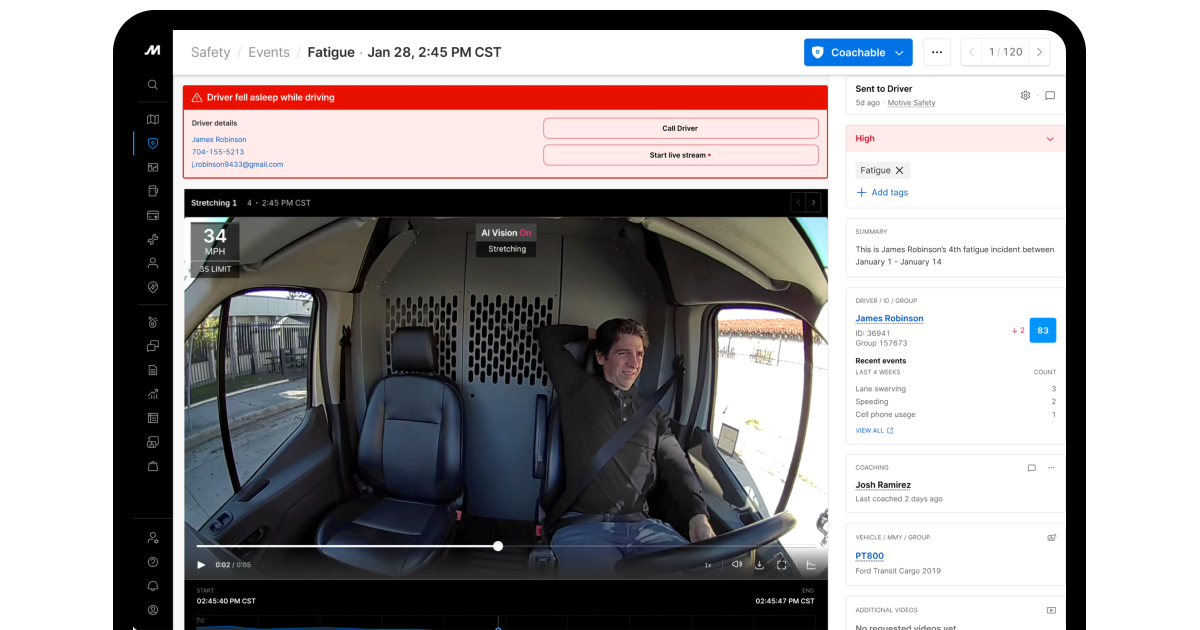The height and width of the screenshot is (630, 1200).
Task: Click VIEW ALL recent events link
Action: coord(874,431)
